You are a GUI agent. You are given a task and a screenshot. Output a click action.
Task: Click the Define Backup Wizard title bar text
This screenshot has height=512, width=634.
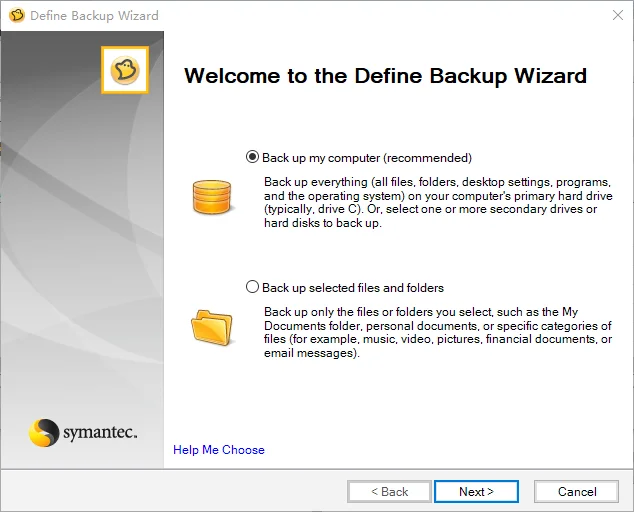pos(94,16)
